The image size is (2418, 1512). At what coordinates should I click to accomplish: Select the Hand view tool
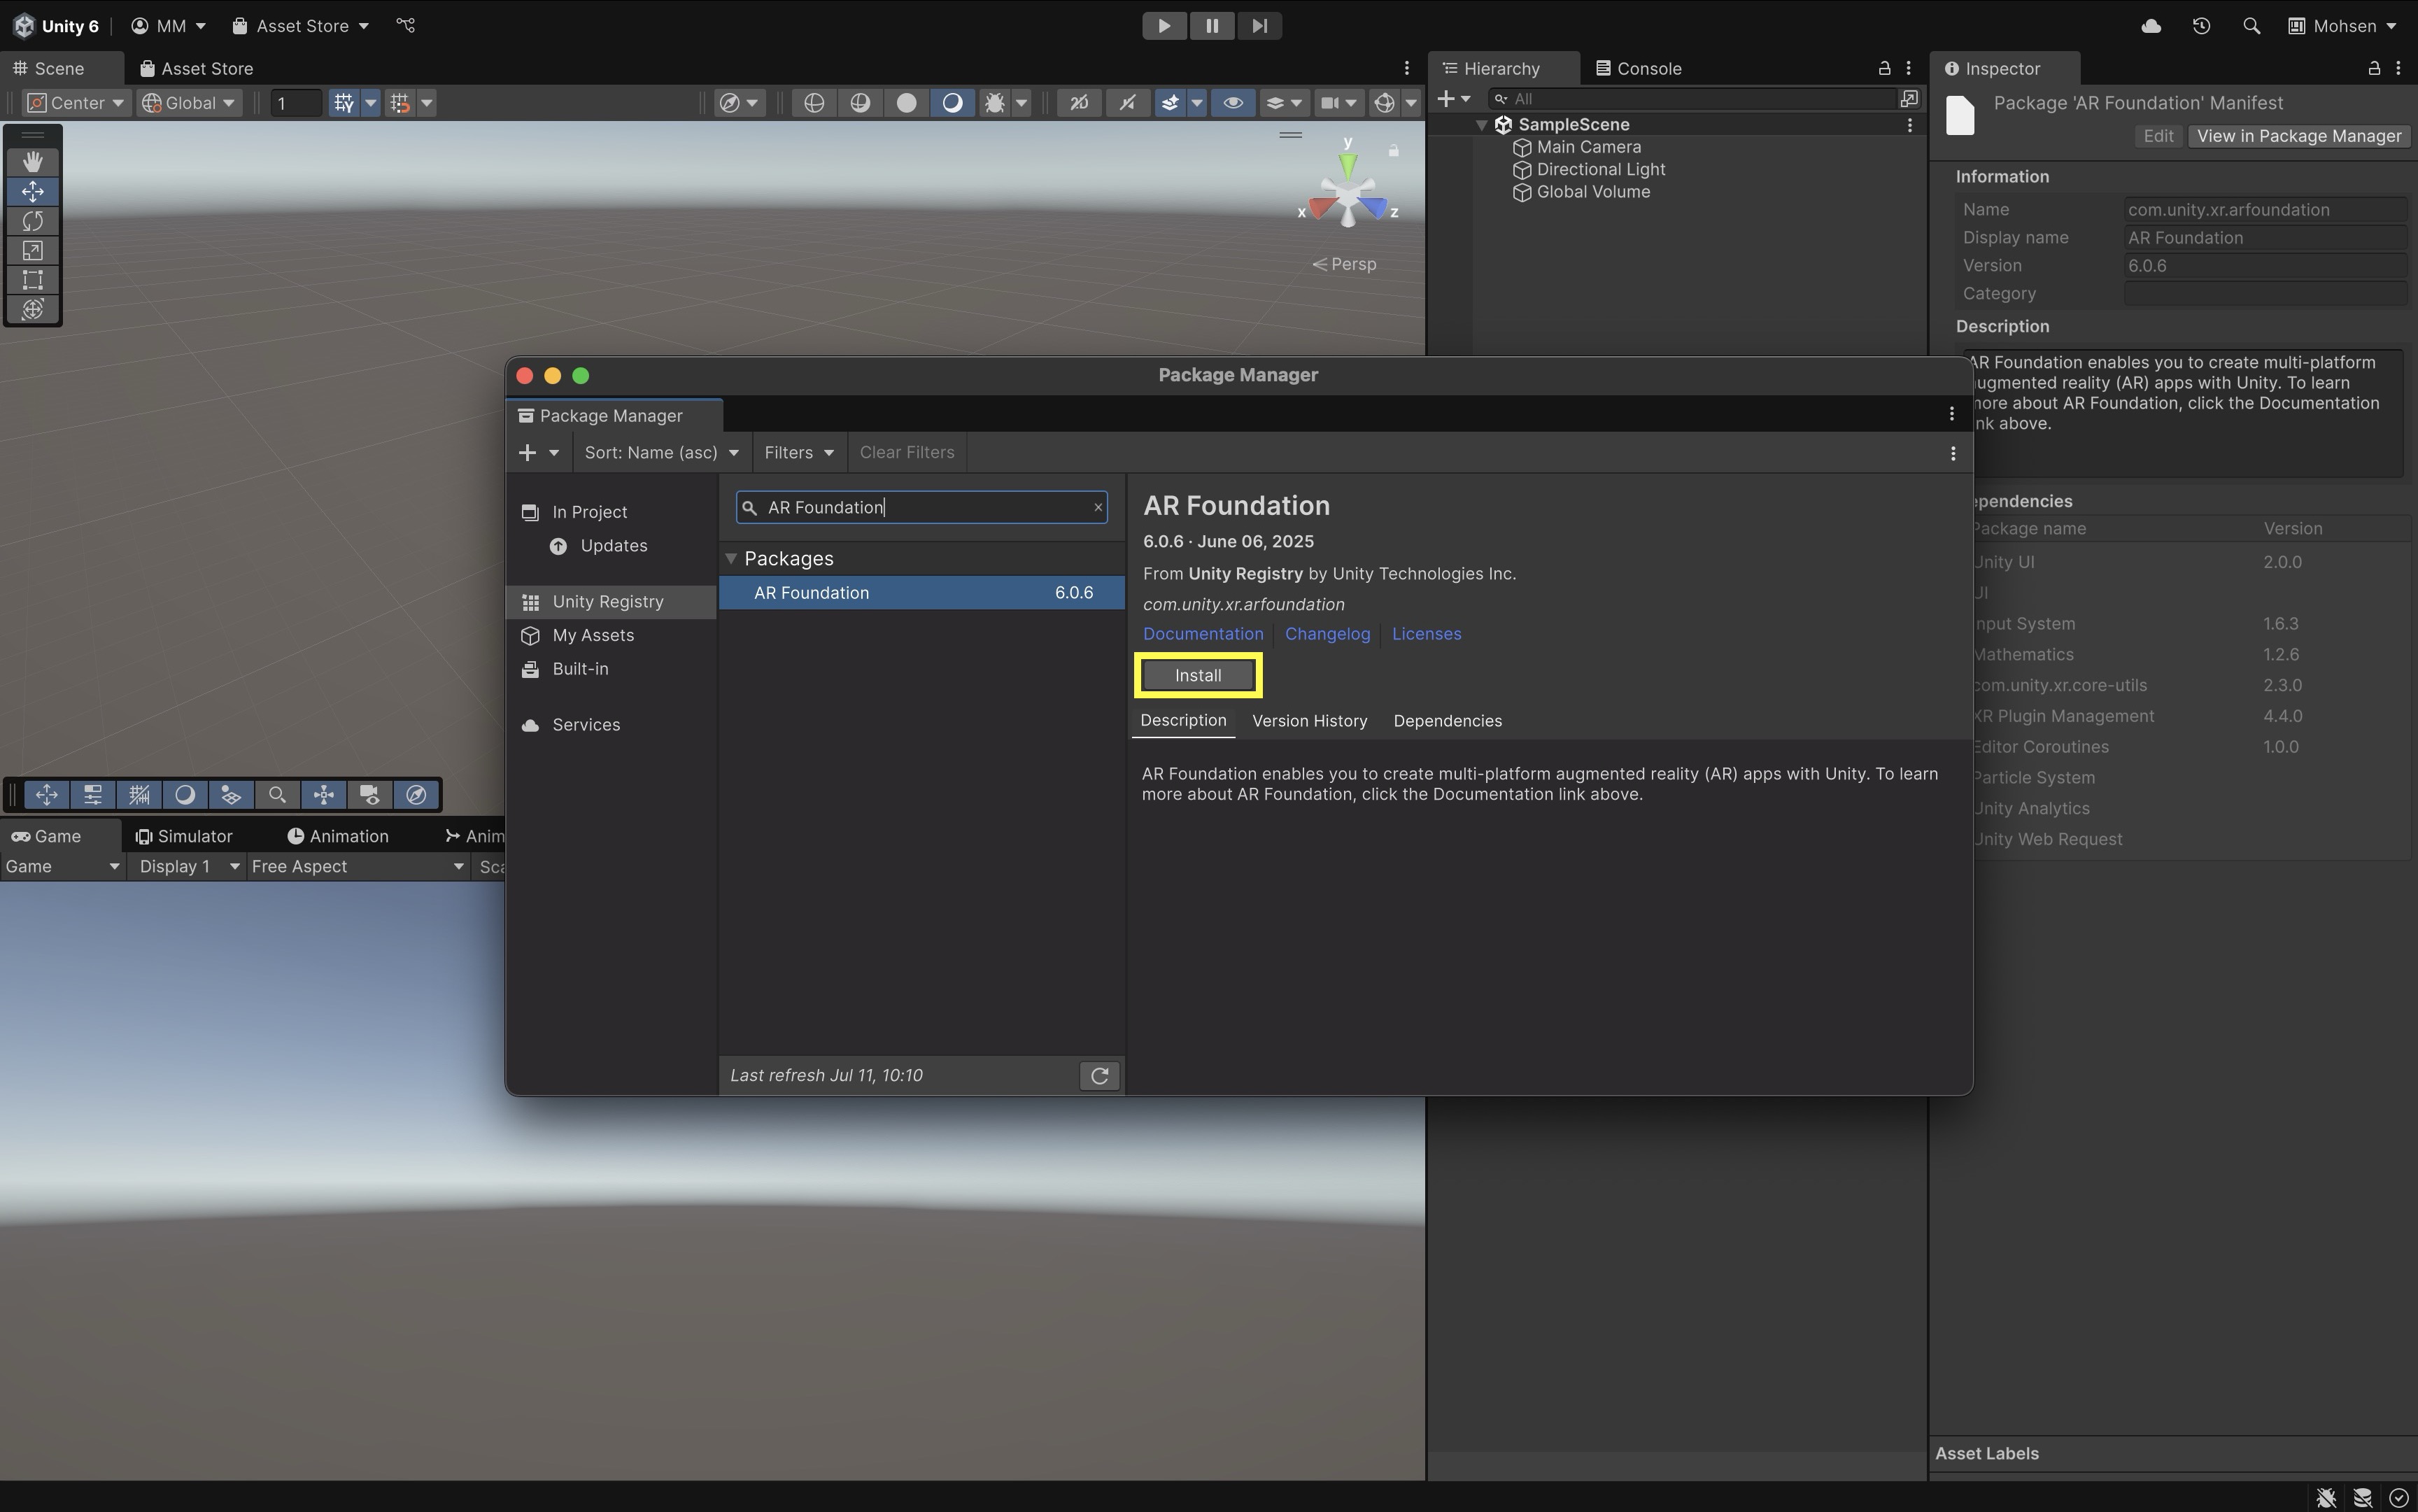point(32,161)
